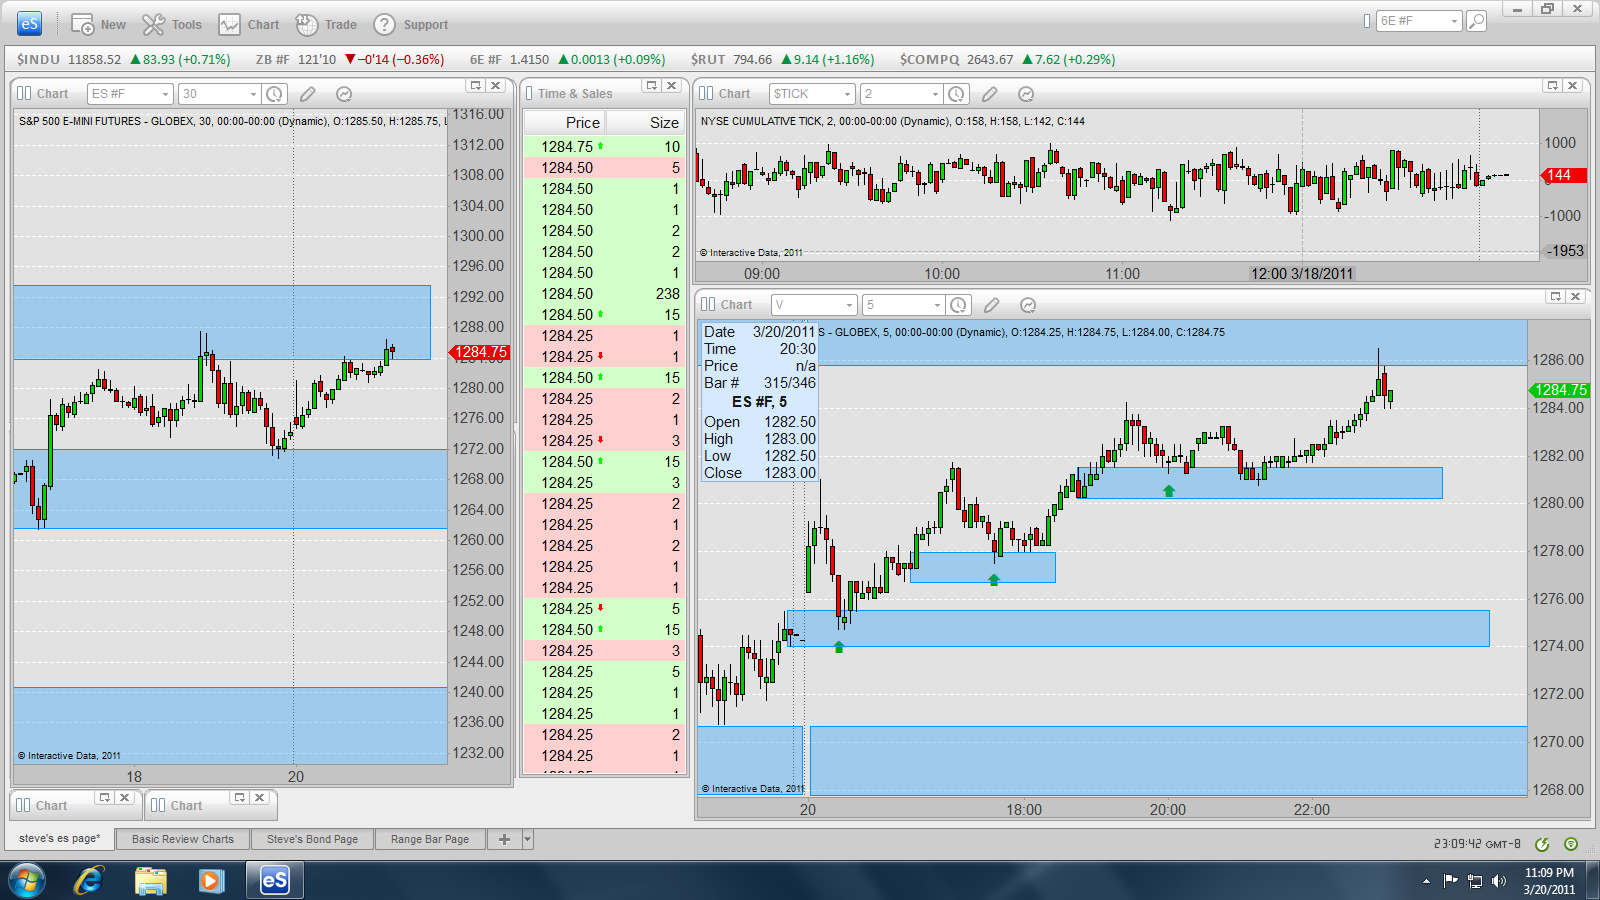Pop out the first minimized Chart window
This screenshot has height=900, width=1600.
coord(104,797)
